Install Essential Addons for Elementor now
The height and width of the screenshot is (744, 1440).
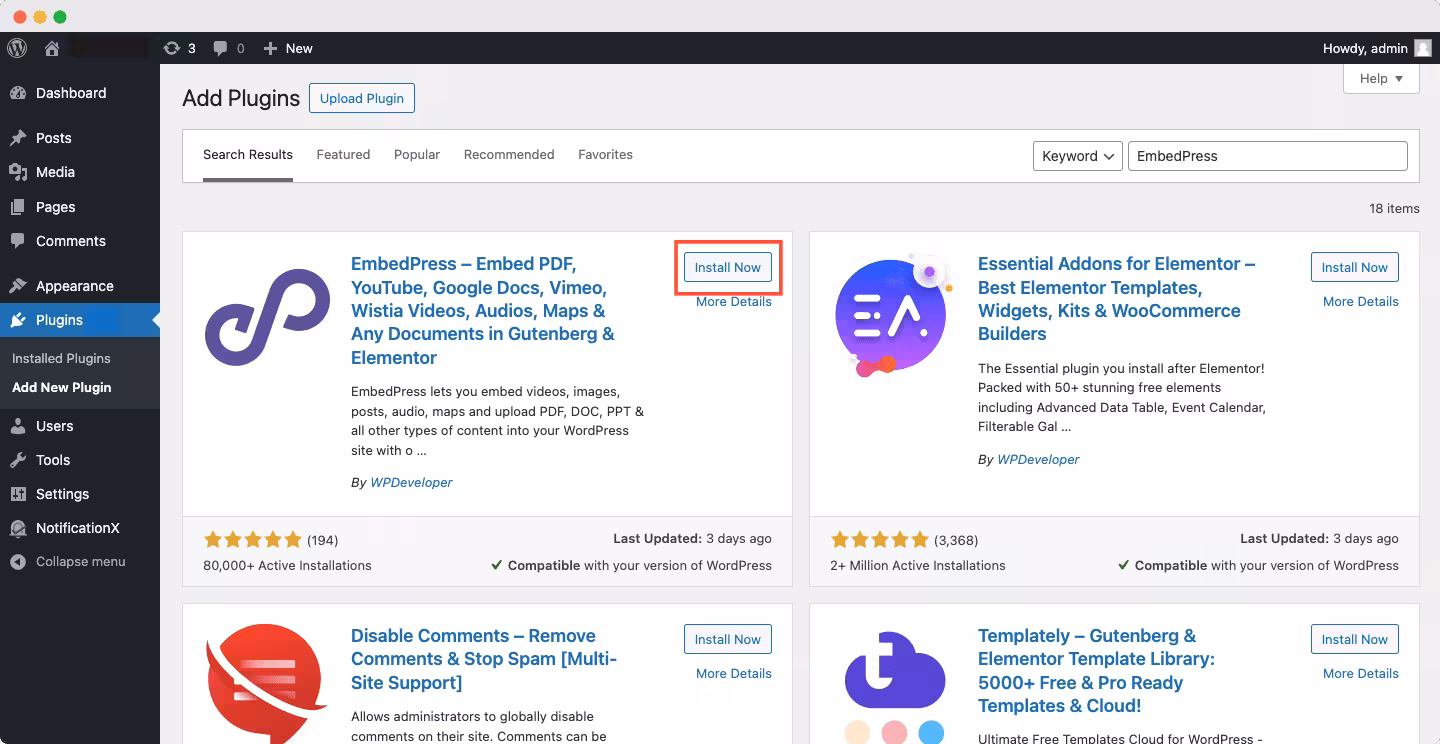click(x=1355, y=267)
